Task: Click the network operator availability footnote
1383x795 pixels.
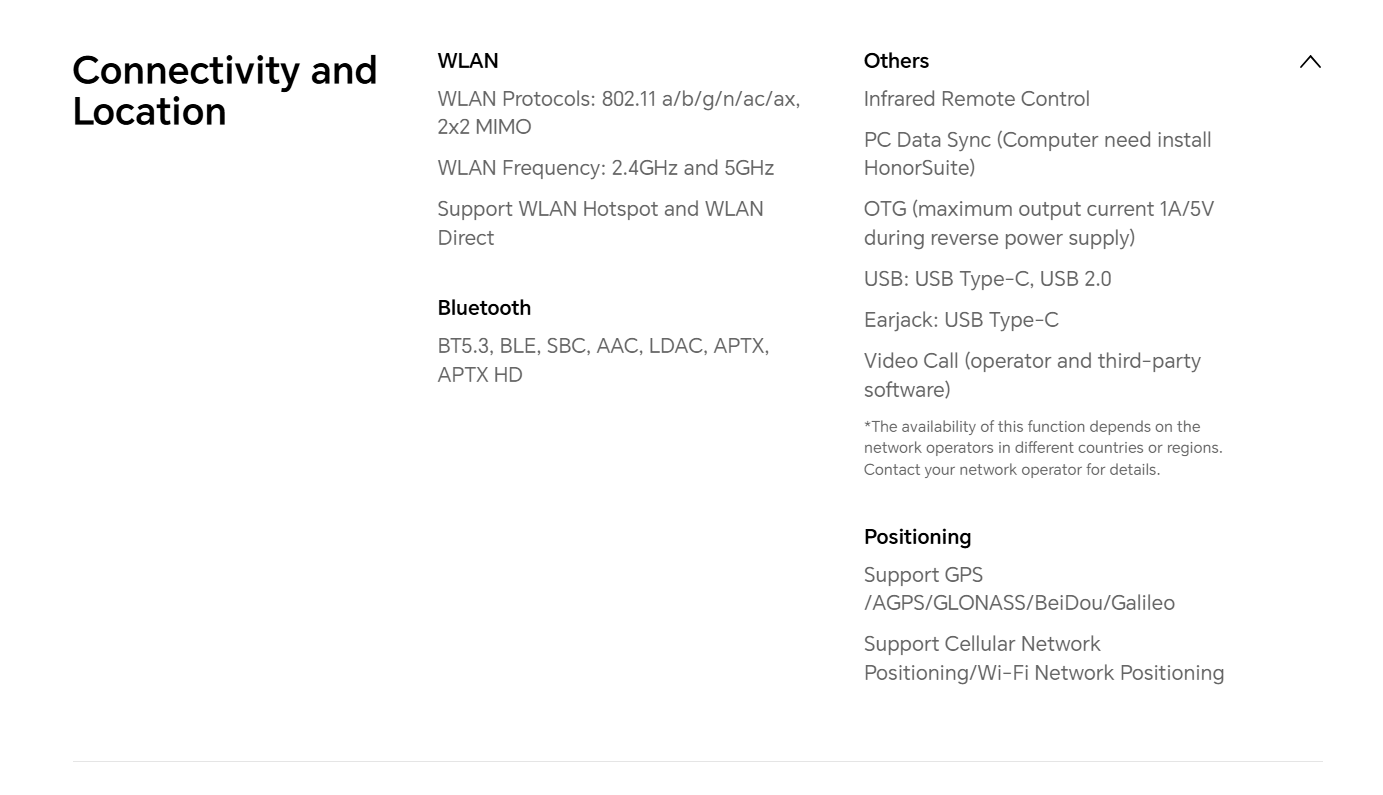Action: 1042,448
